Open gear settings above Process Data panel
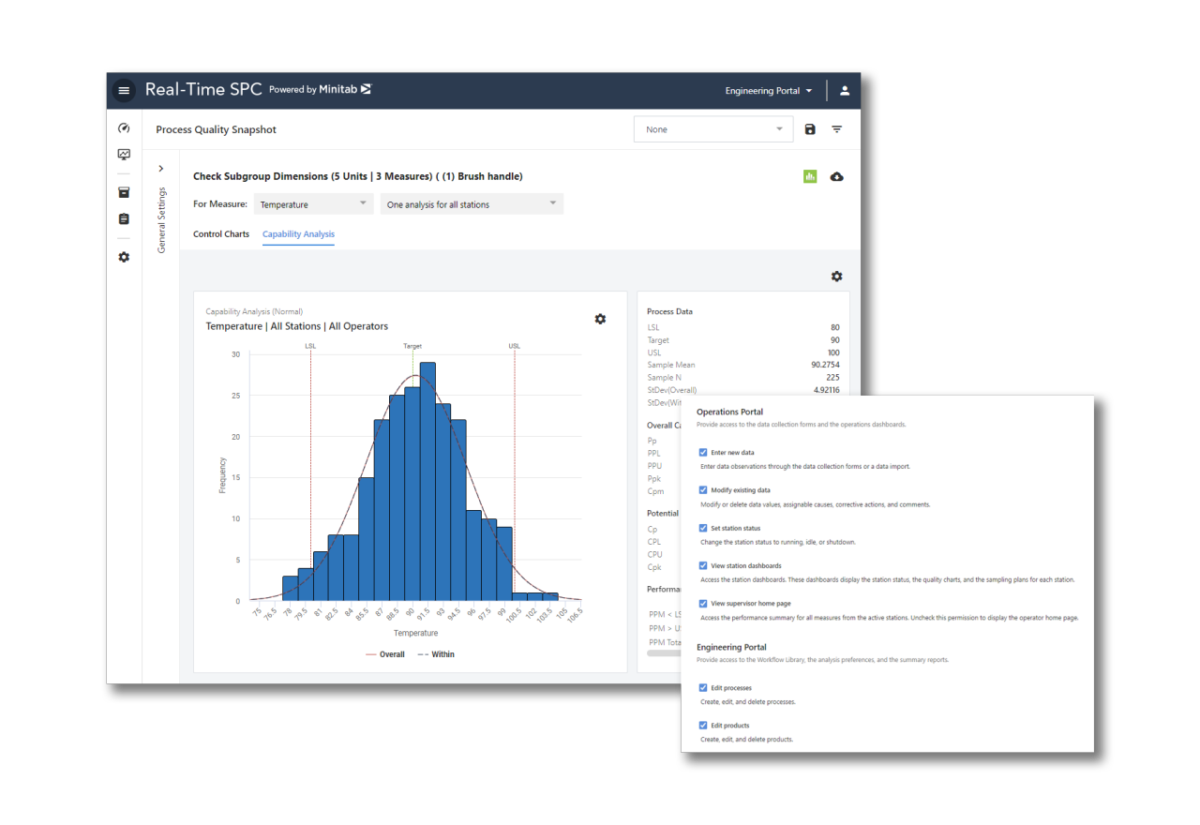This screenshot has height=825, width=1200. [x=837, y=276]
